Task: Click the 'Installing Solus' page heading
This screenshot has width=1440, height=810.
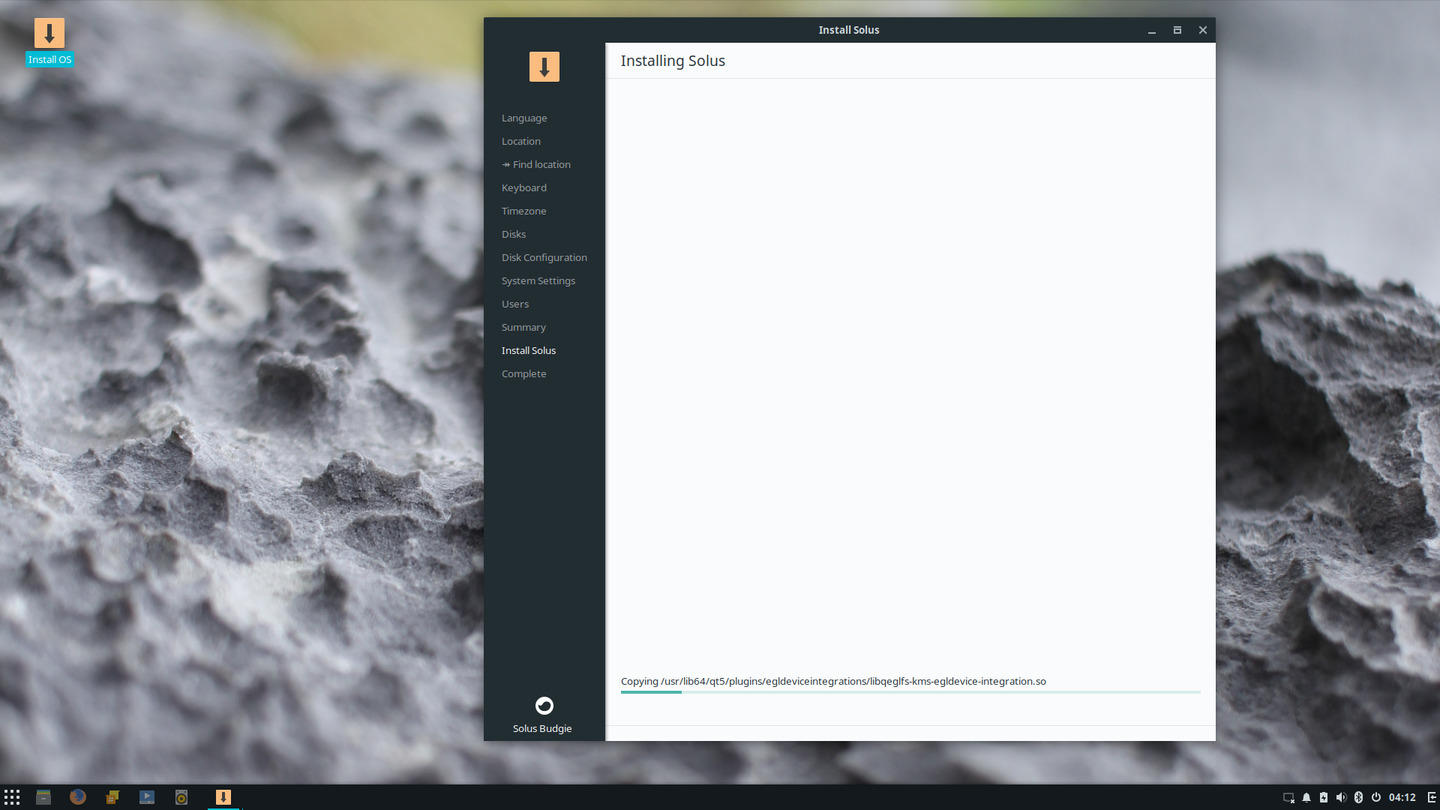Action: pyautogui.click(x=673, y=61)
